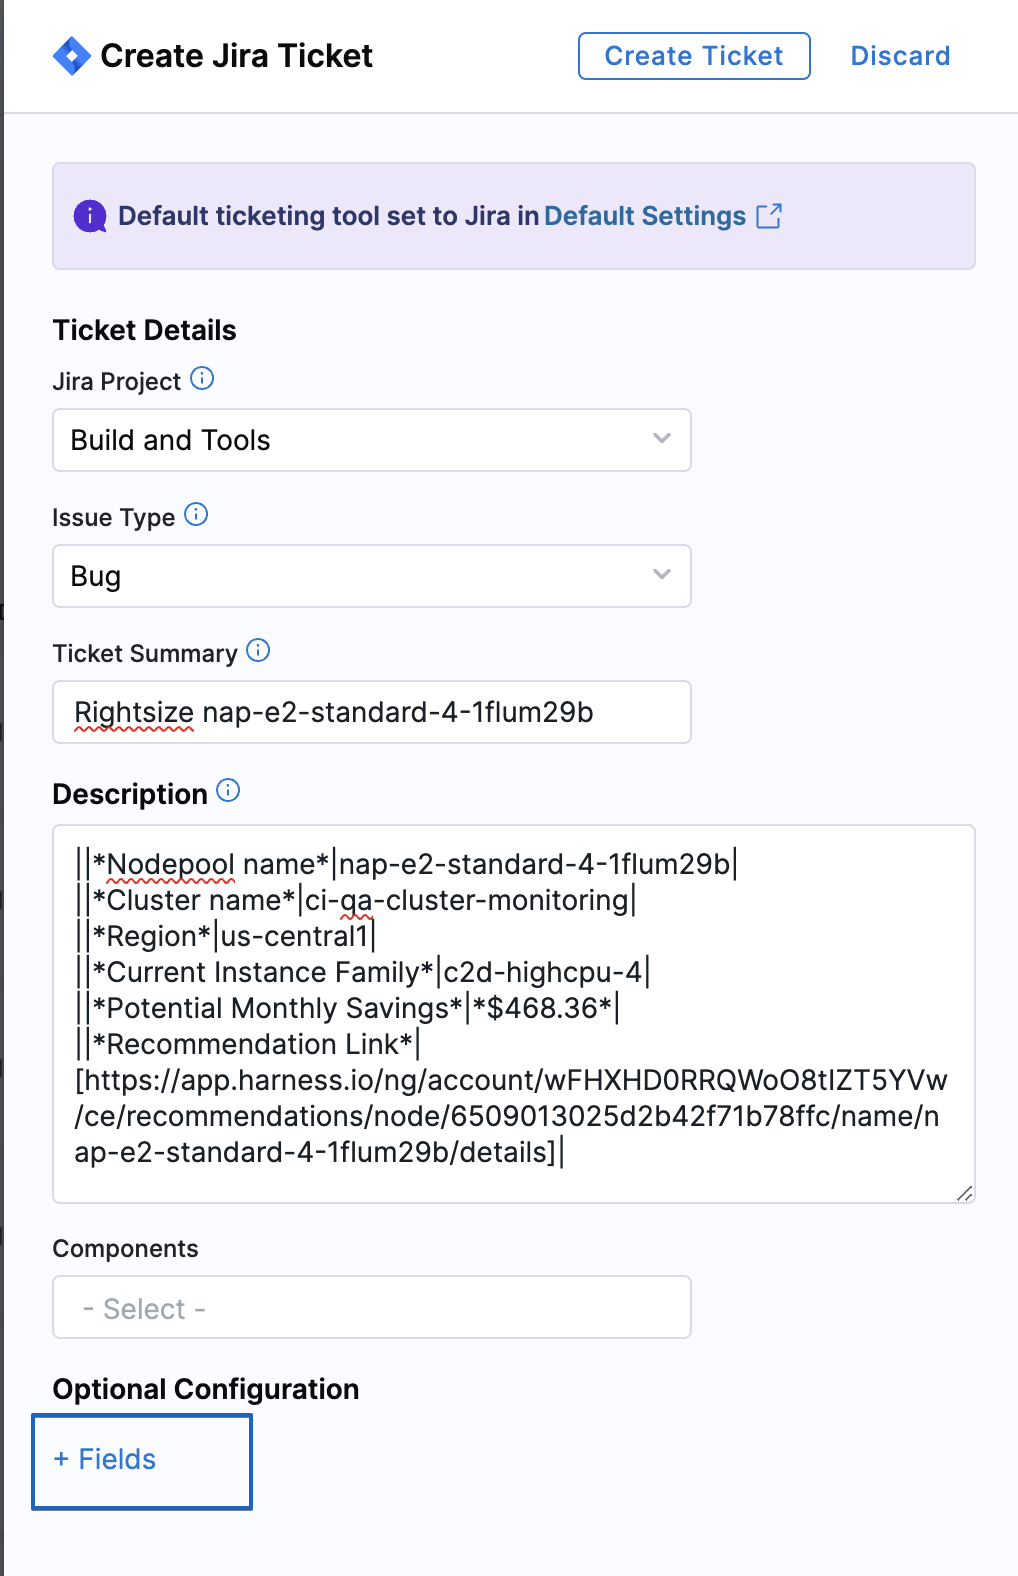Click info icon next to Issue Type
Image resolution: width=1018 pixels, height=1576 pixels.
pyautogui.click(x=196, y=514)
